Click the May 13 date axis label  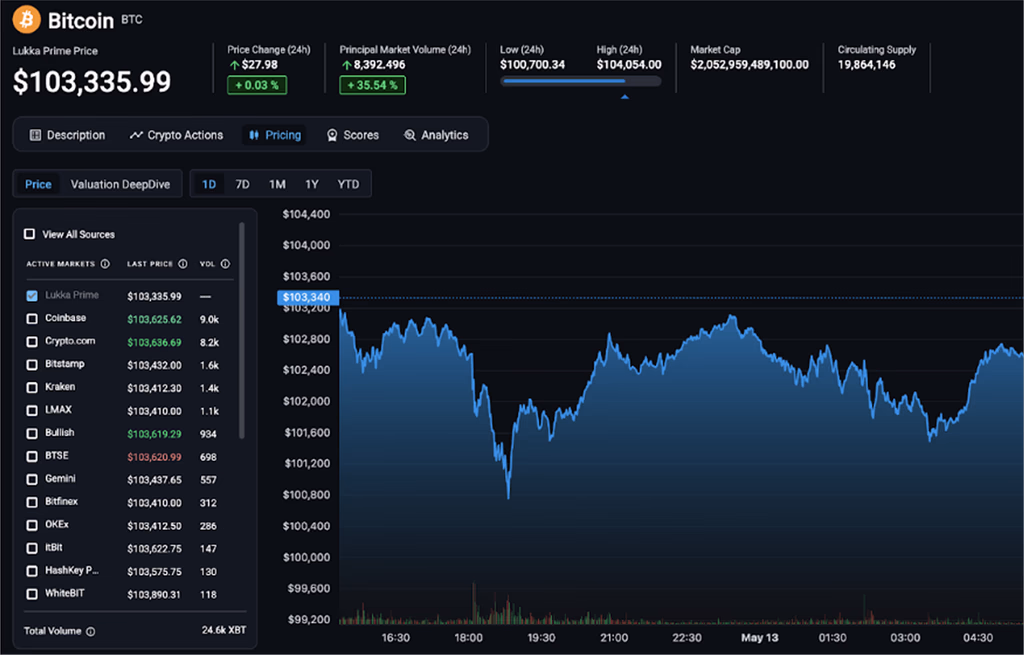pyautogui.click(x=760, y=637)
